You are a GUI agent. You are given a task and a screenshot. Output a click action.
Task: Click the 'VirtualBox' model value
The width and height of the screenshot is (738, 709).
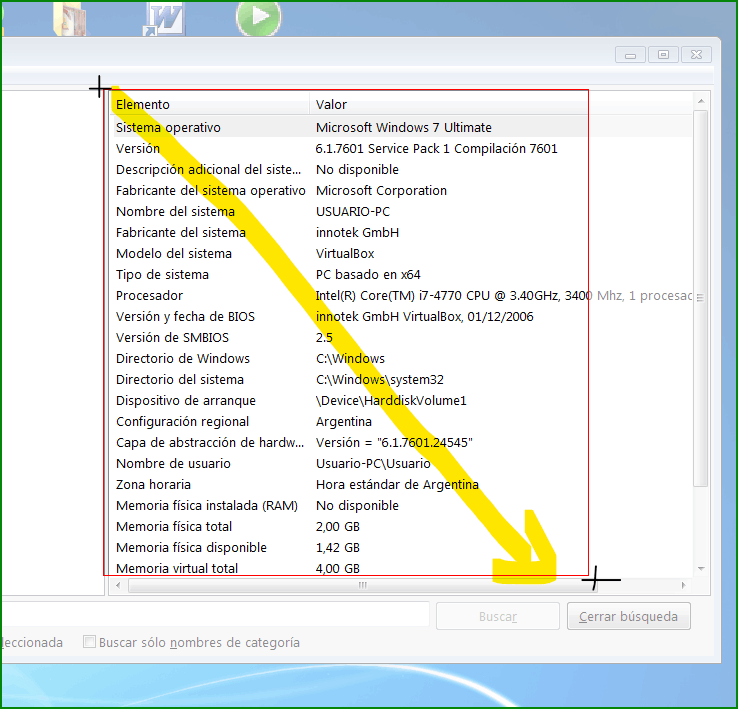(x=345, y=253)
